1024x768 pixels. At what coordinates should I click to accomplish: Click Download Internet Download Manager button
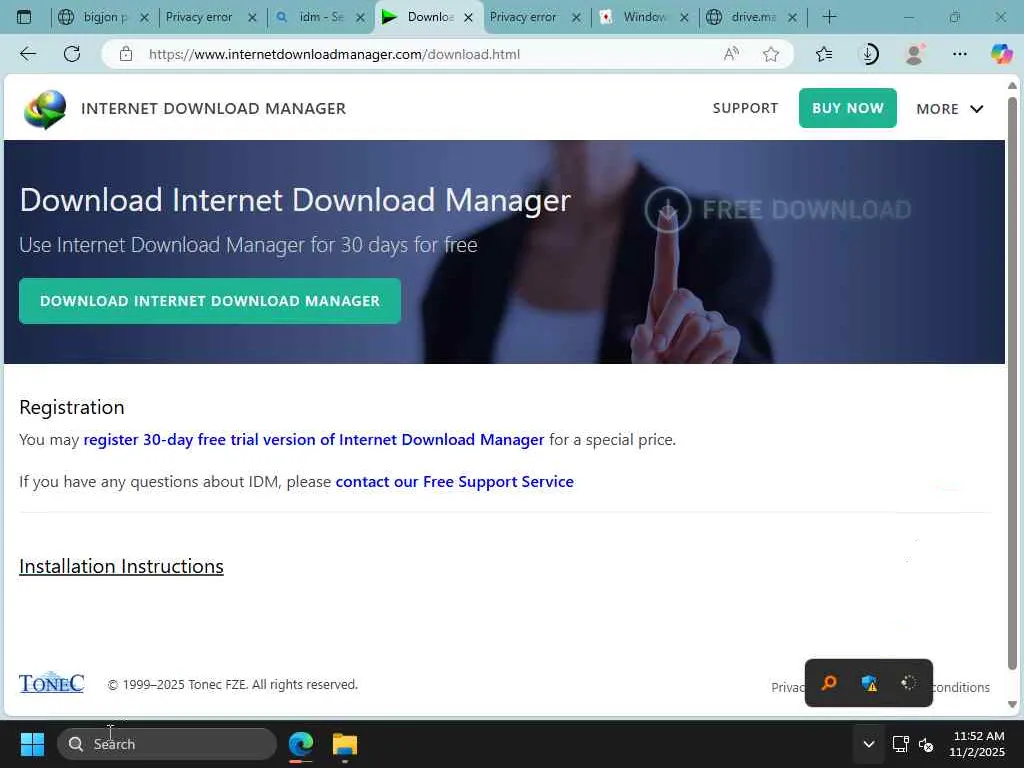coord(210,301)
